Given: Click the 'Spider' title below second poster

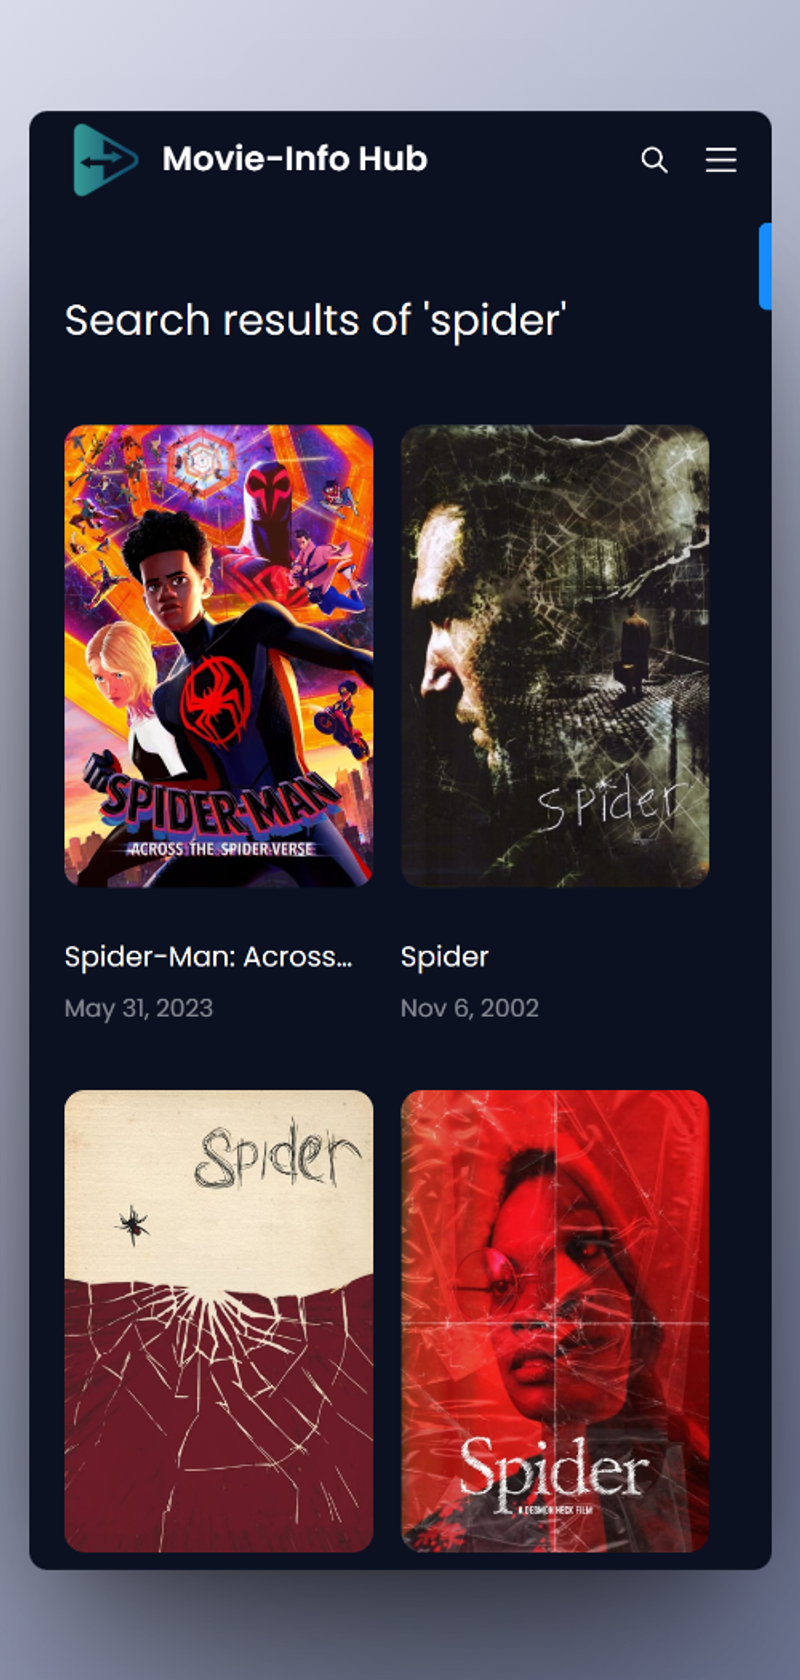Looking at the screenshot, I should coord(445,957).
